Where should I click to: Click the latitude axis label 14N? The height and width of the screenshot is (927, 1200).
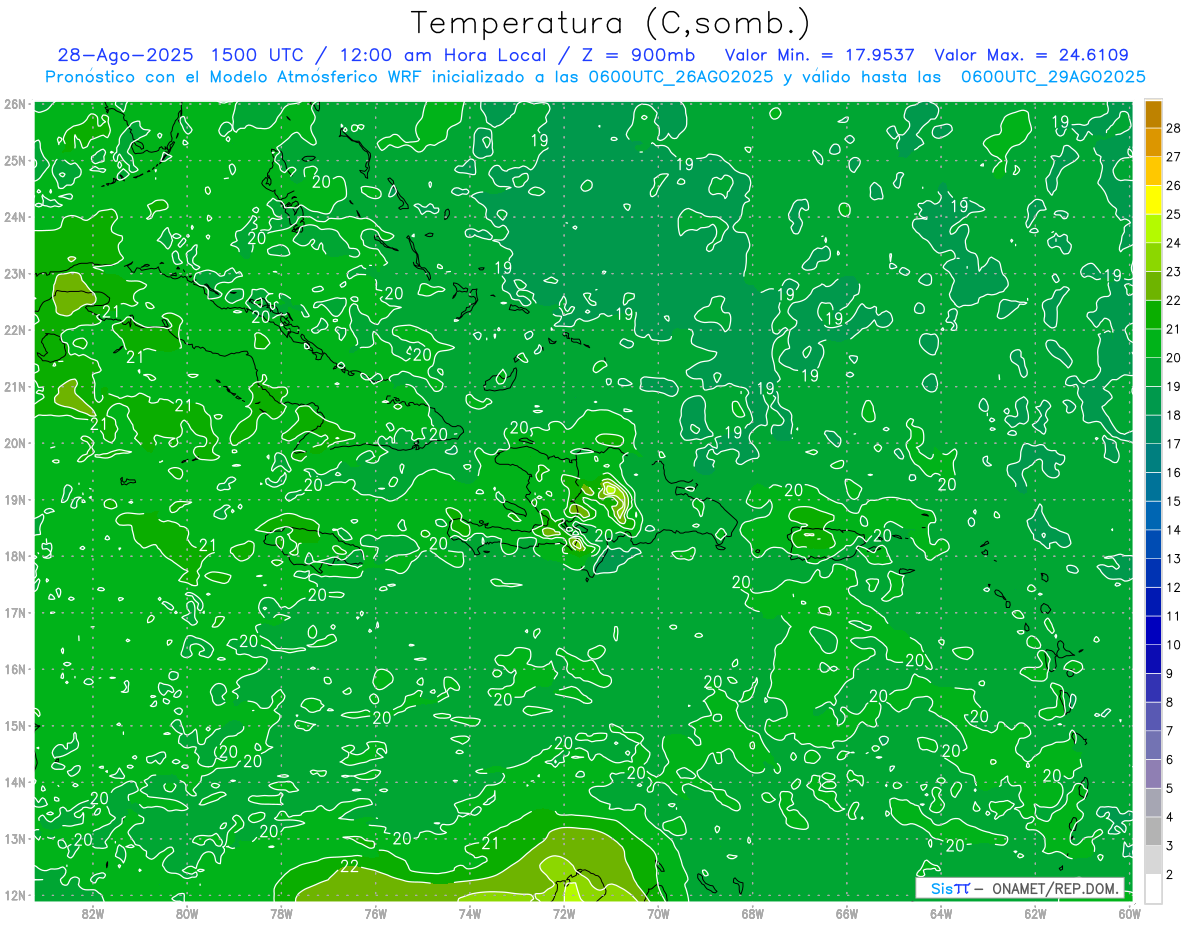13,782
